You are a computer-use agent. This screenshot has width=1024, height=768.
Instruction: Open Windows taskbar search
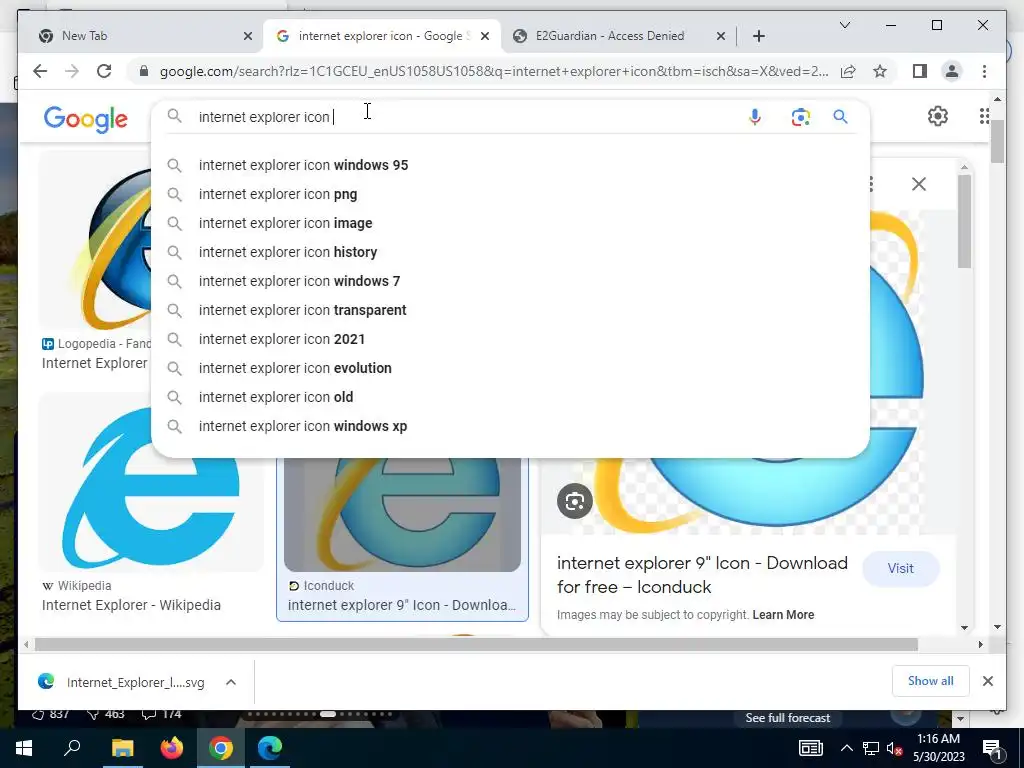click(72, 748)
